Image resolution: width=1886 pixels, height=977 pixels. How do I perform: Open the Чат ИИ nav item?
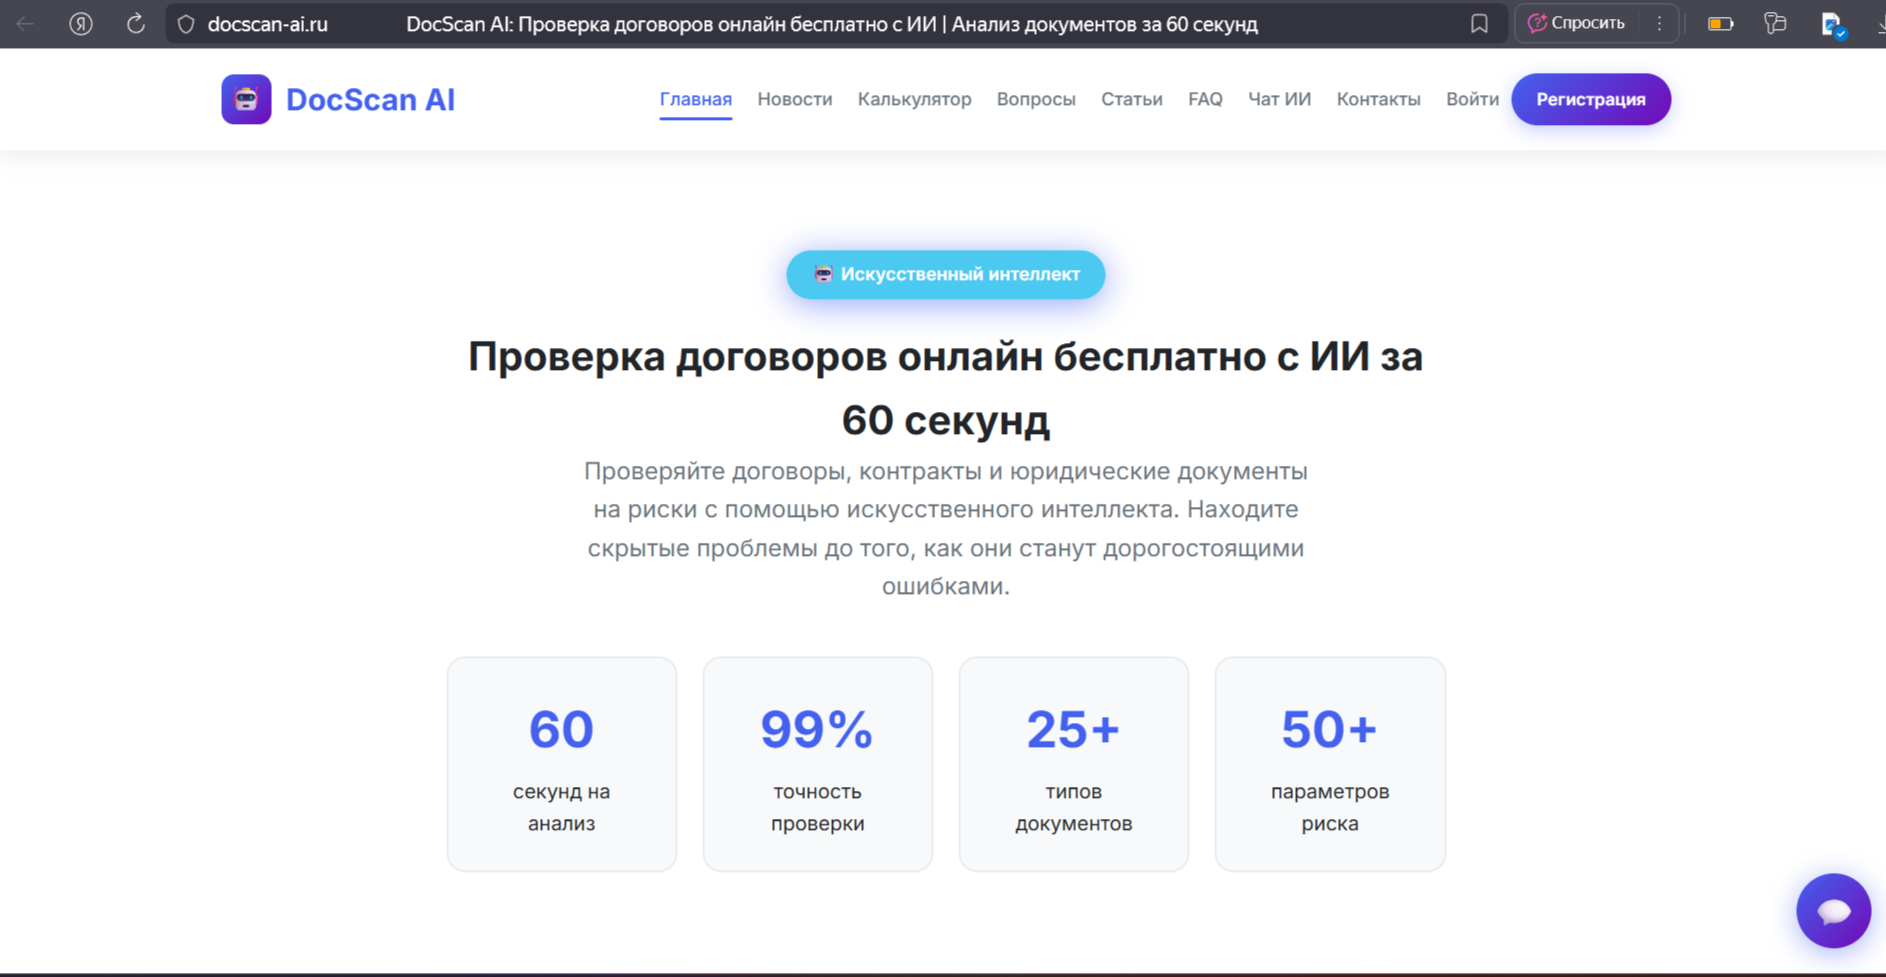[1279, 99]
